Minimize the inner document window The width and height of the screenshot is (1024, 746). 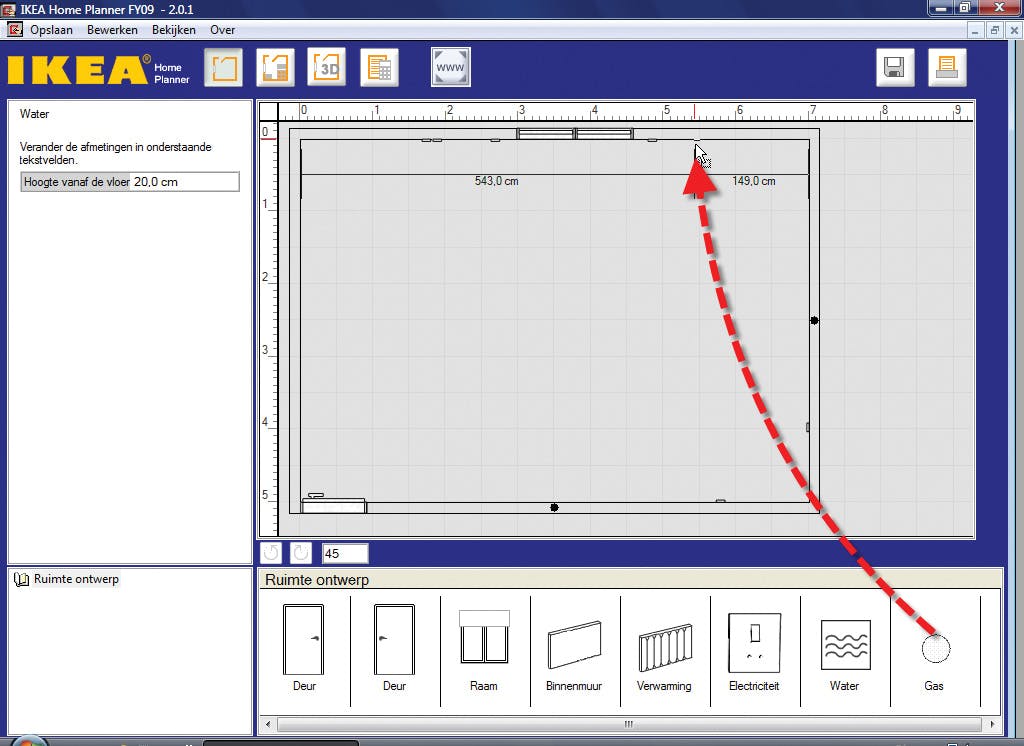[975, 30]
